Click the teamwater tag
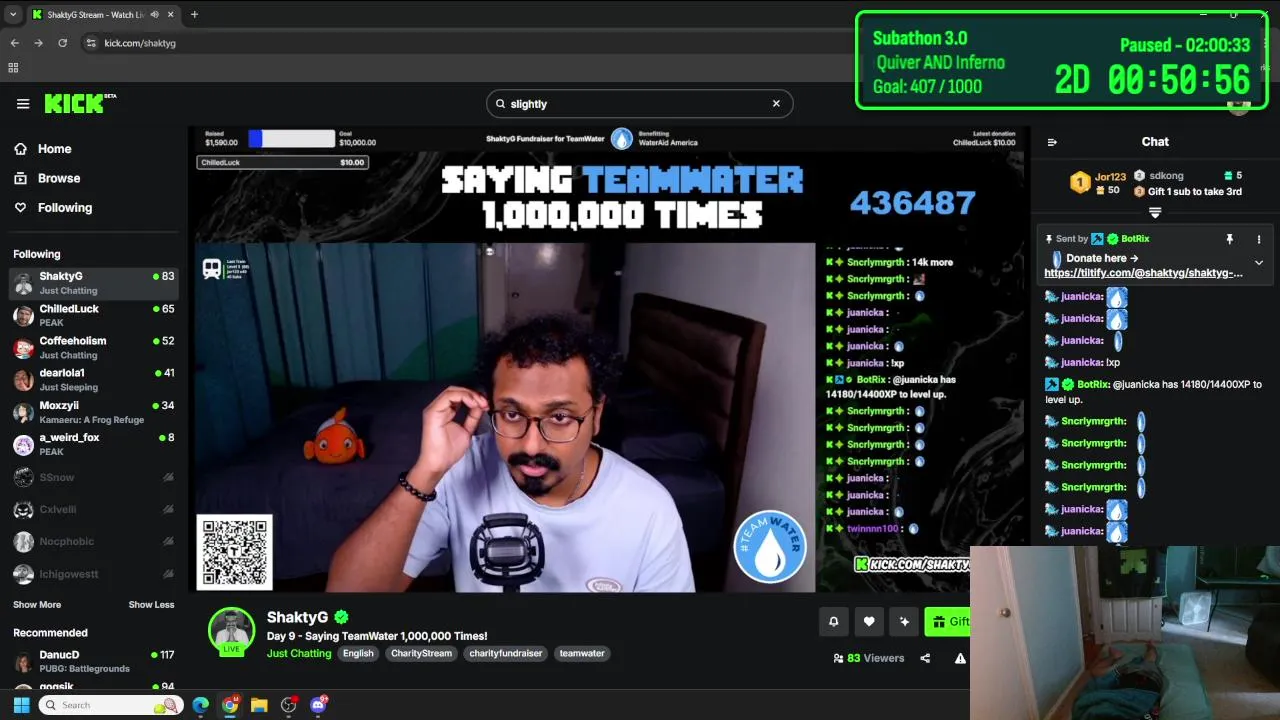Screen dimensions: 1280x720 pyautogui.click(x=582, y=653)
